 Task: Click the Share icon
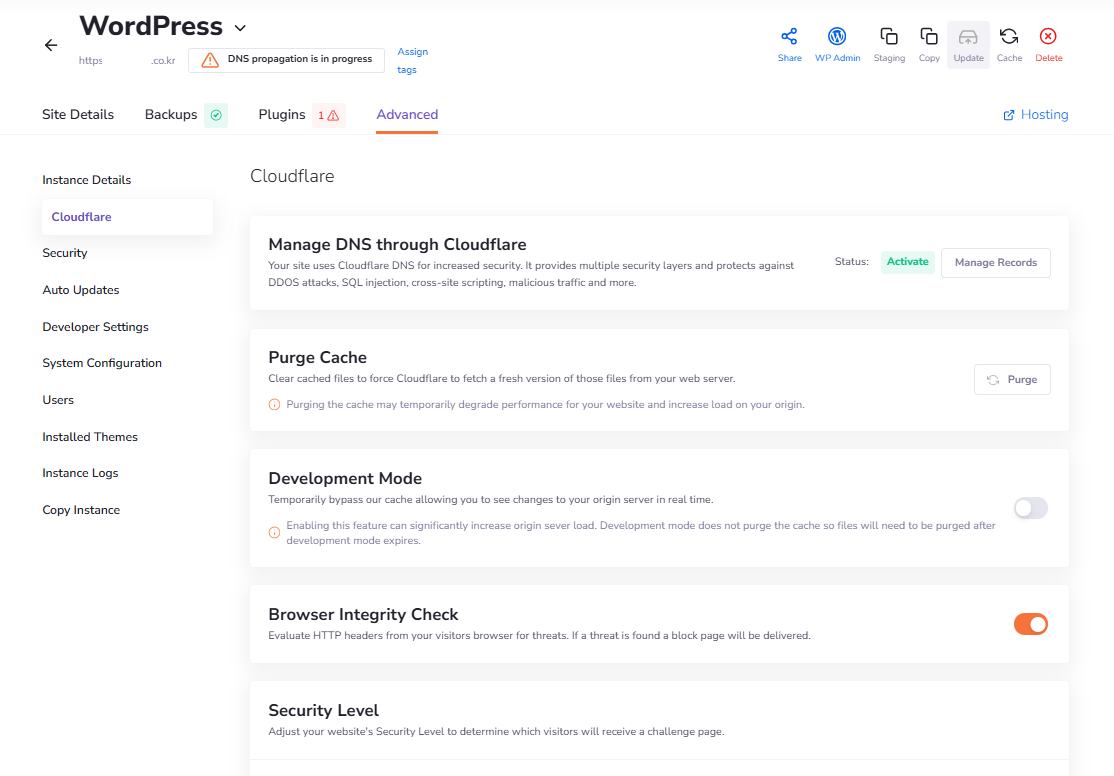789,36
